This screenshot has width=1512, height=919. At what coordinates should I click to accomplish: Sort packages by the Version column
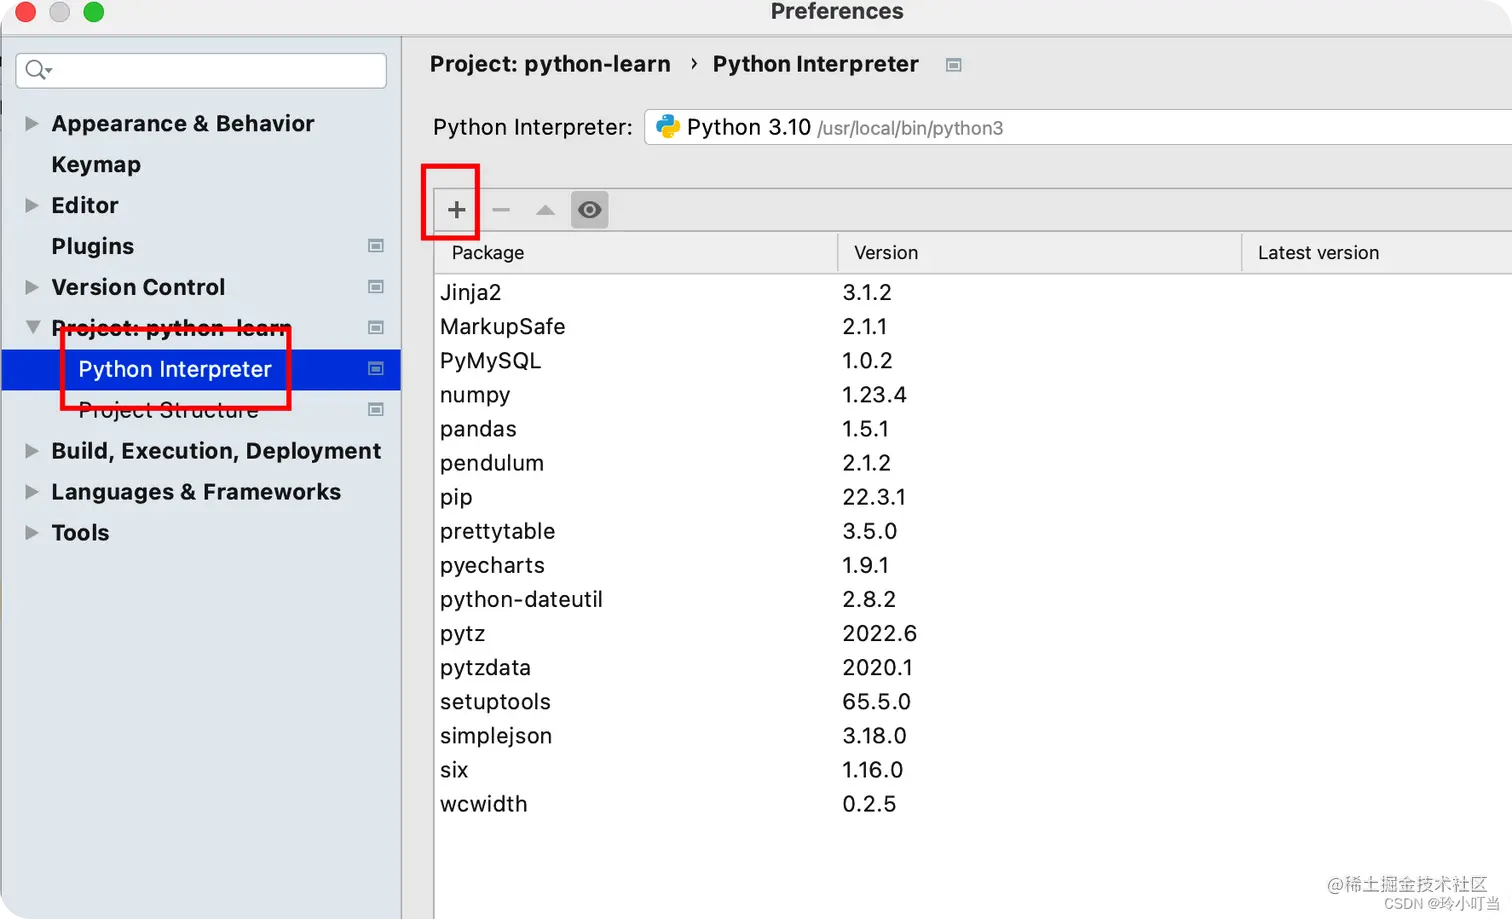pyautogui.click(x=886, y=253)
